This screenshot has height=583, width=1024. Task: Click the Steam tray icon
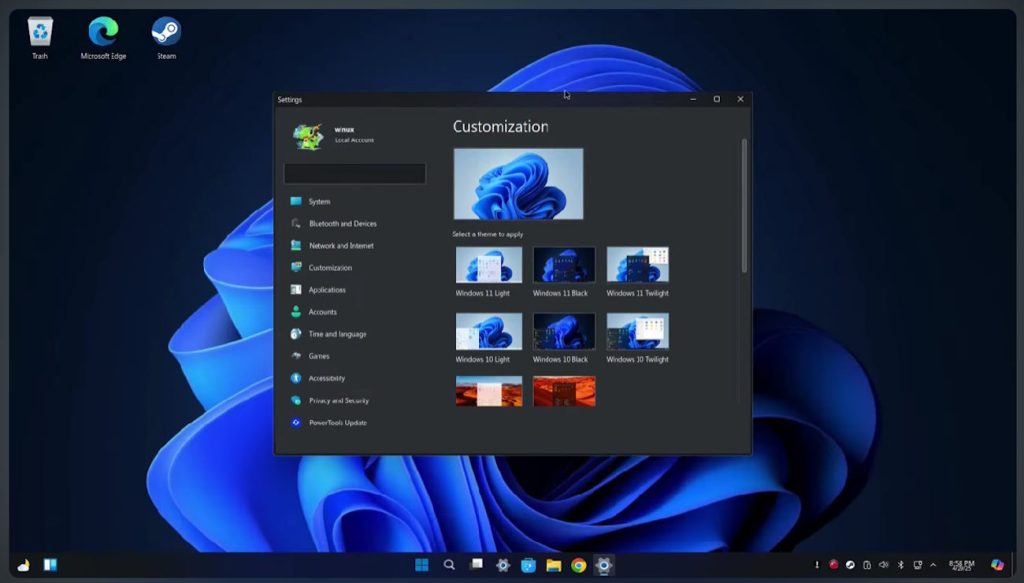coord(850,565)
